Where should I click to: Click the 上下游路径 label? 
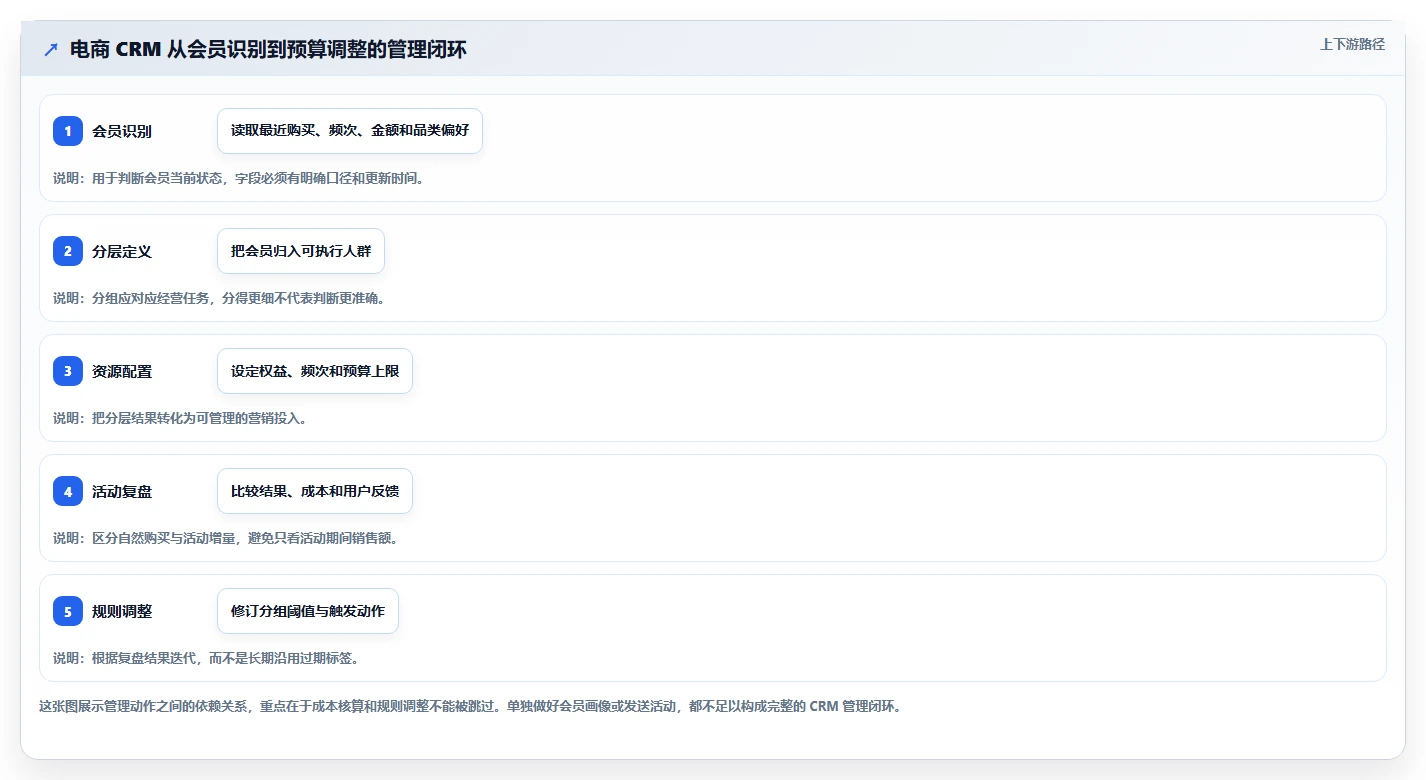(x=1352, y=44)
